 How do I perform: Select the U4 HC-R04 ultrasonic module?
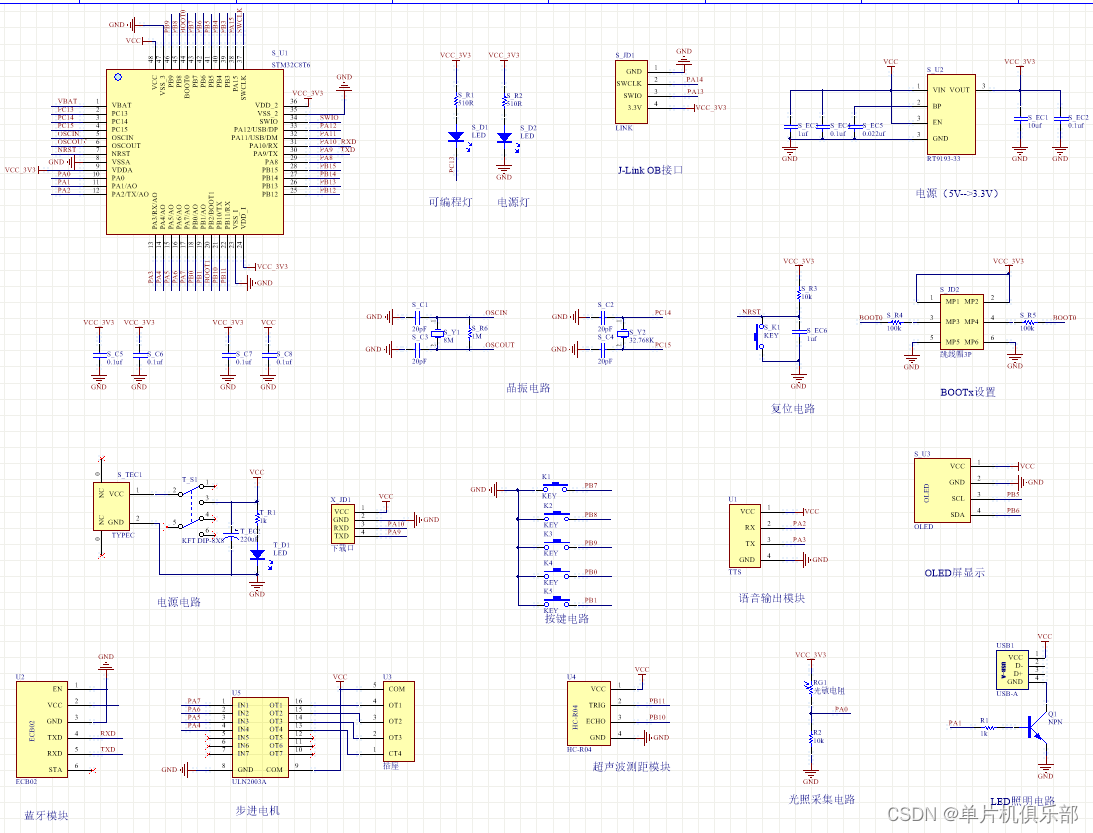[589, 714]
